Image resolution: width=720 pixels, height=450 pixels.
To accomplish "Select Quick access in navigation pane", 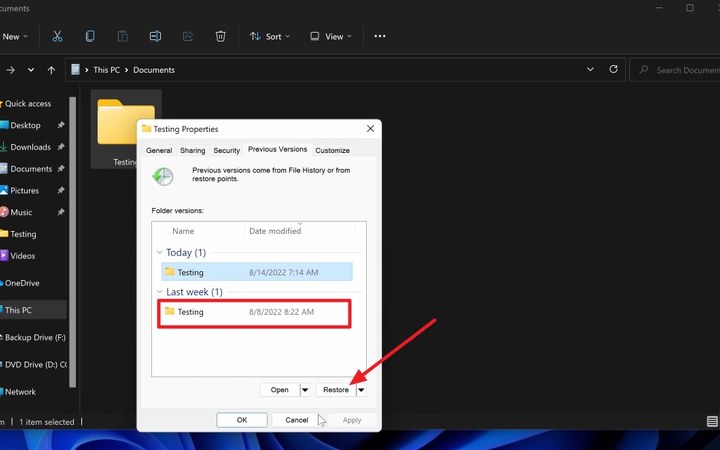I will (28, 104).
